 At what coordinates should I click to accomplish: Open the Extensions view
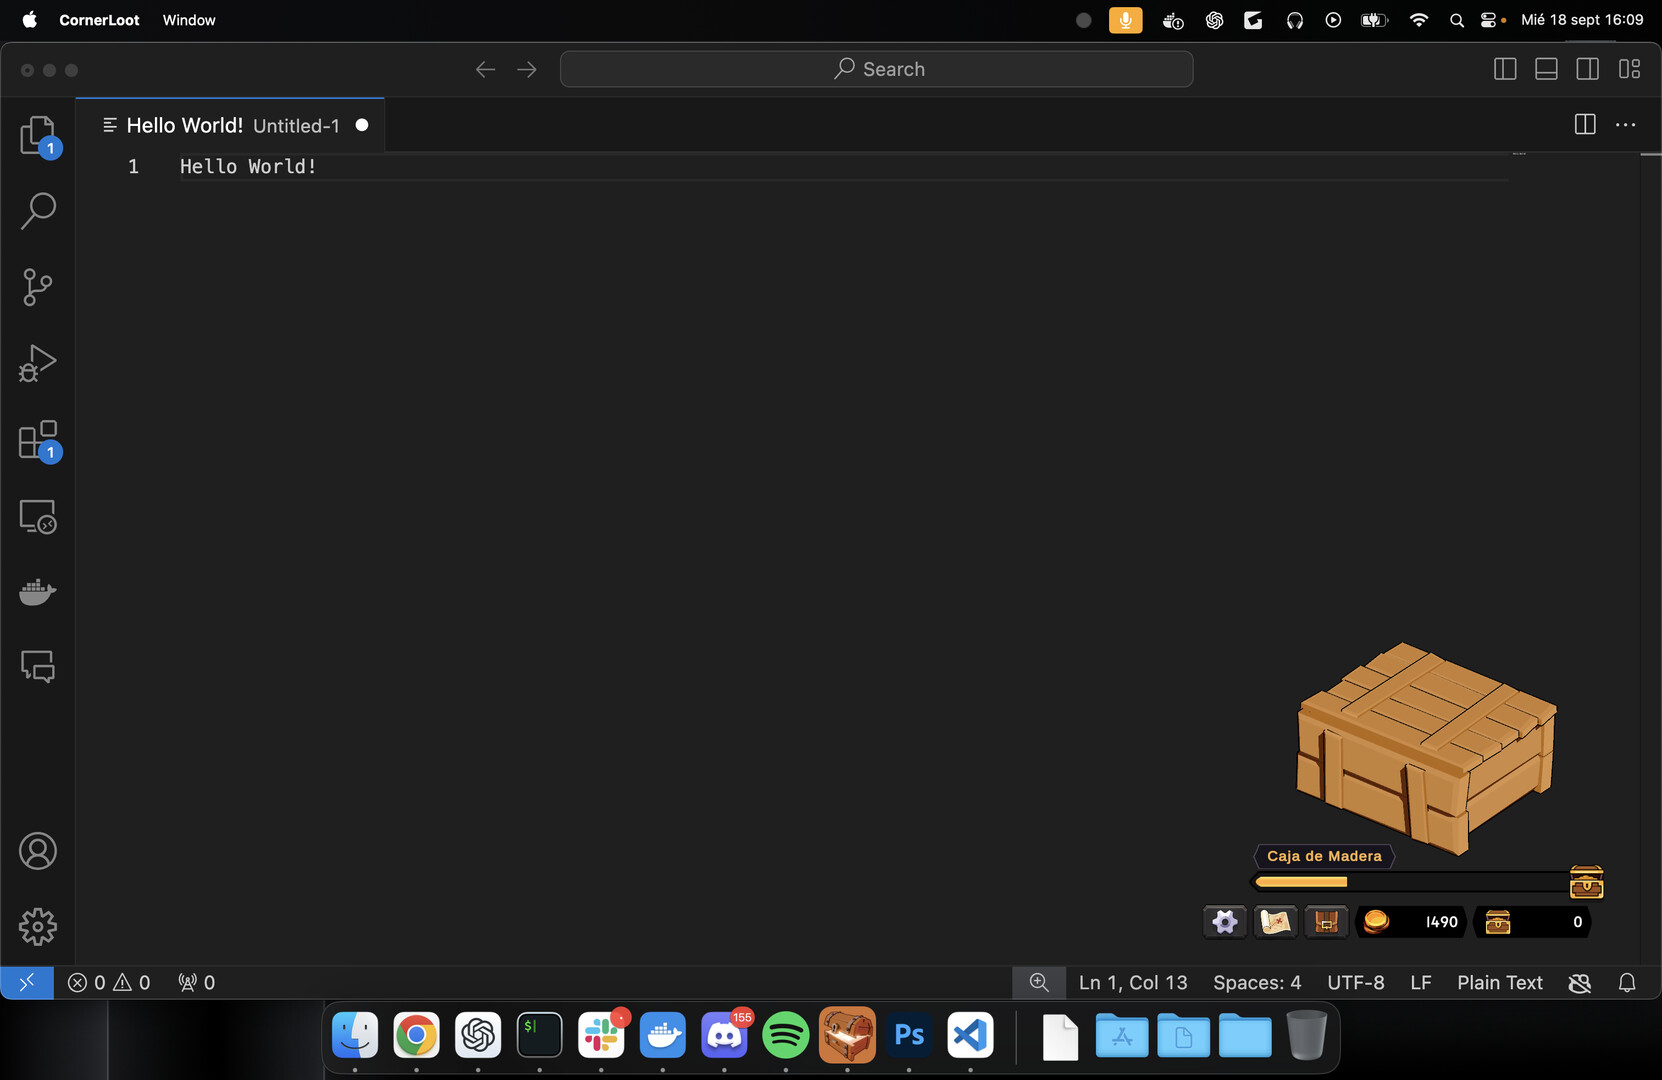coord(37,440)
